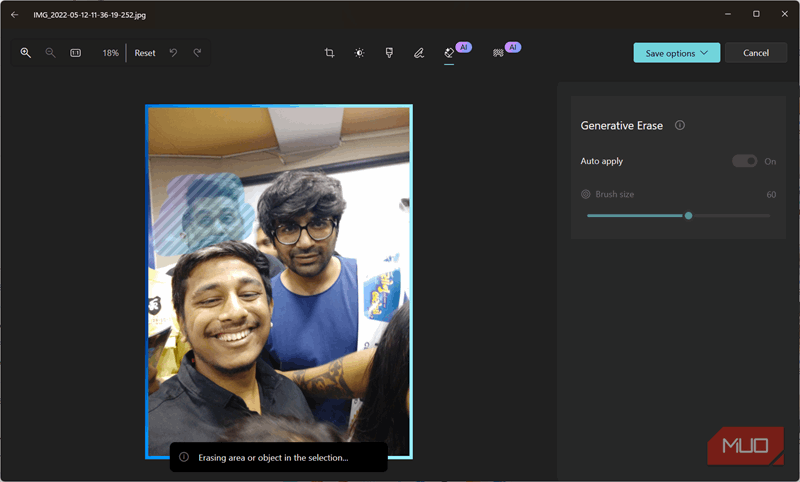Click the brush size value 60

(771, 194)
